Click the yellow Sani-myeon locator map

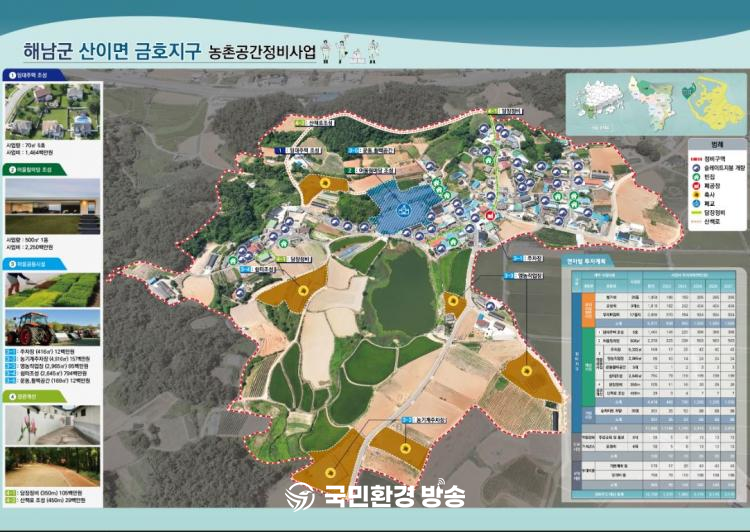pos(713,104)
